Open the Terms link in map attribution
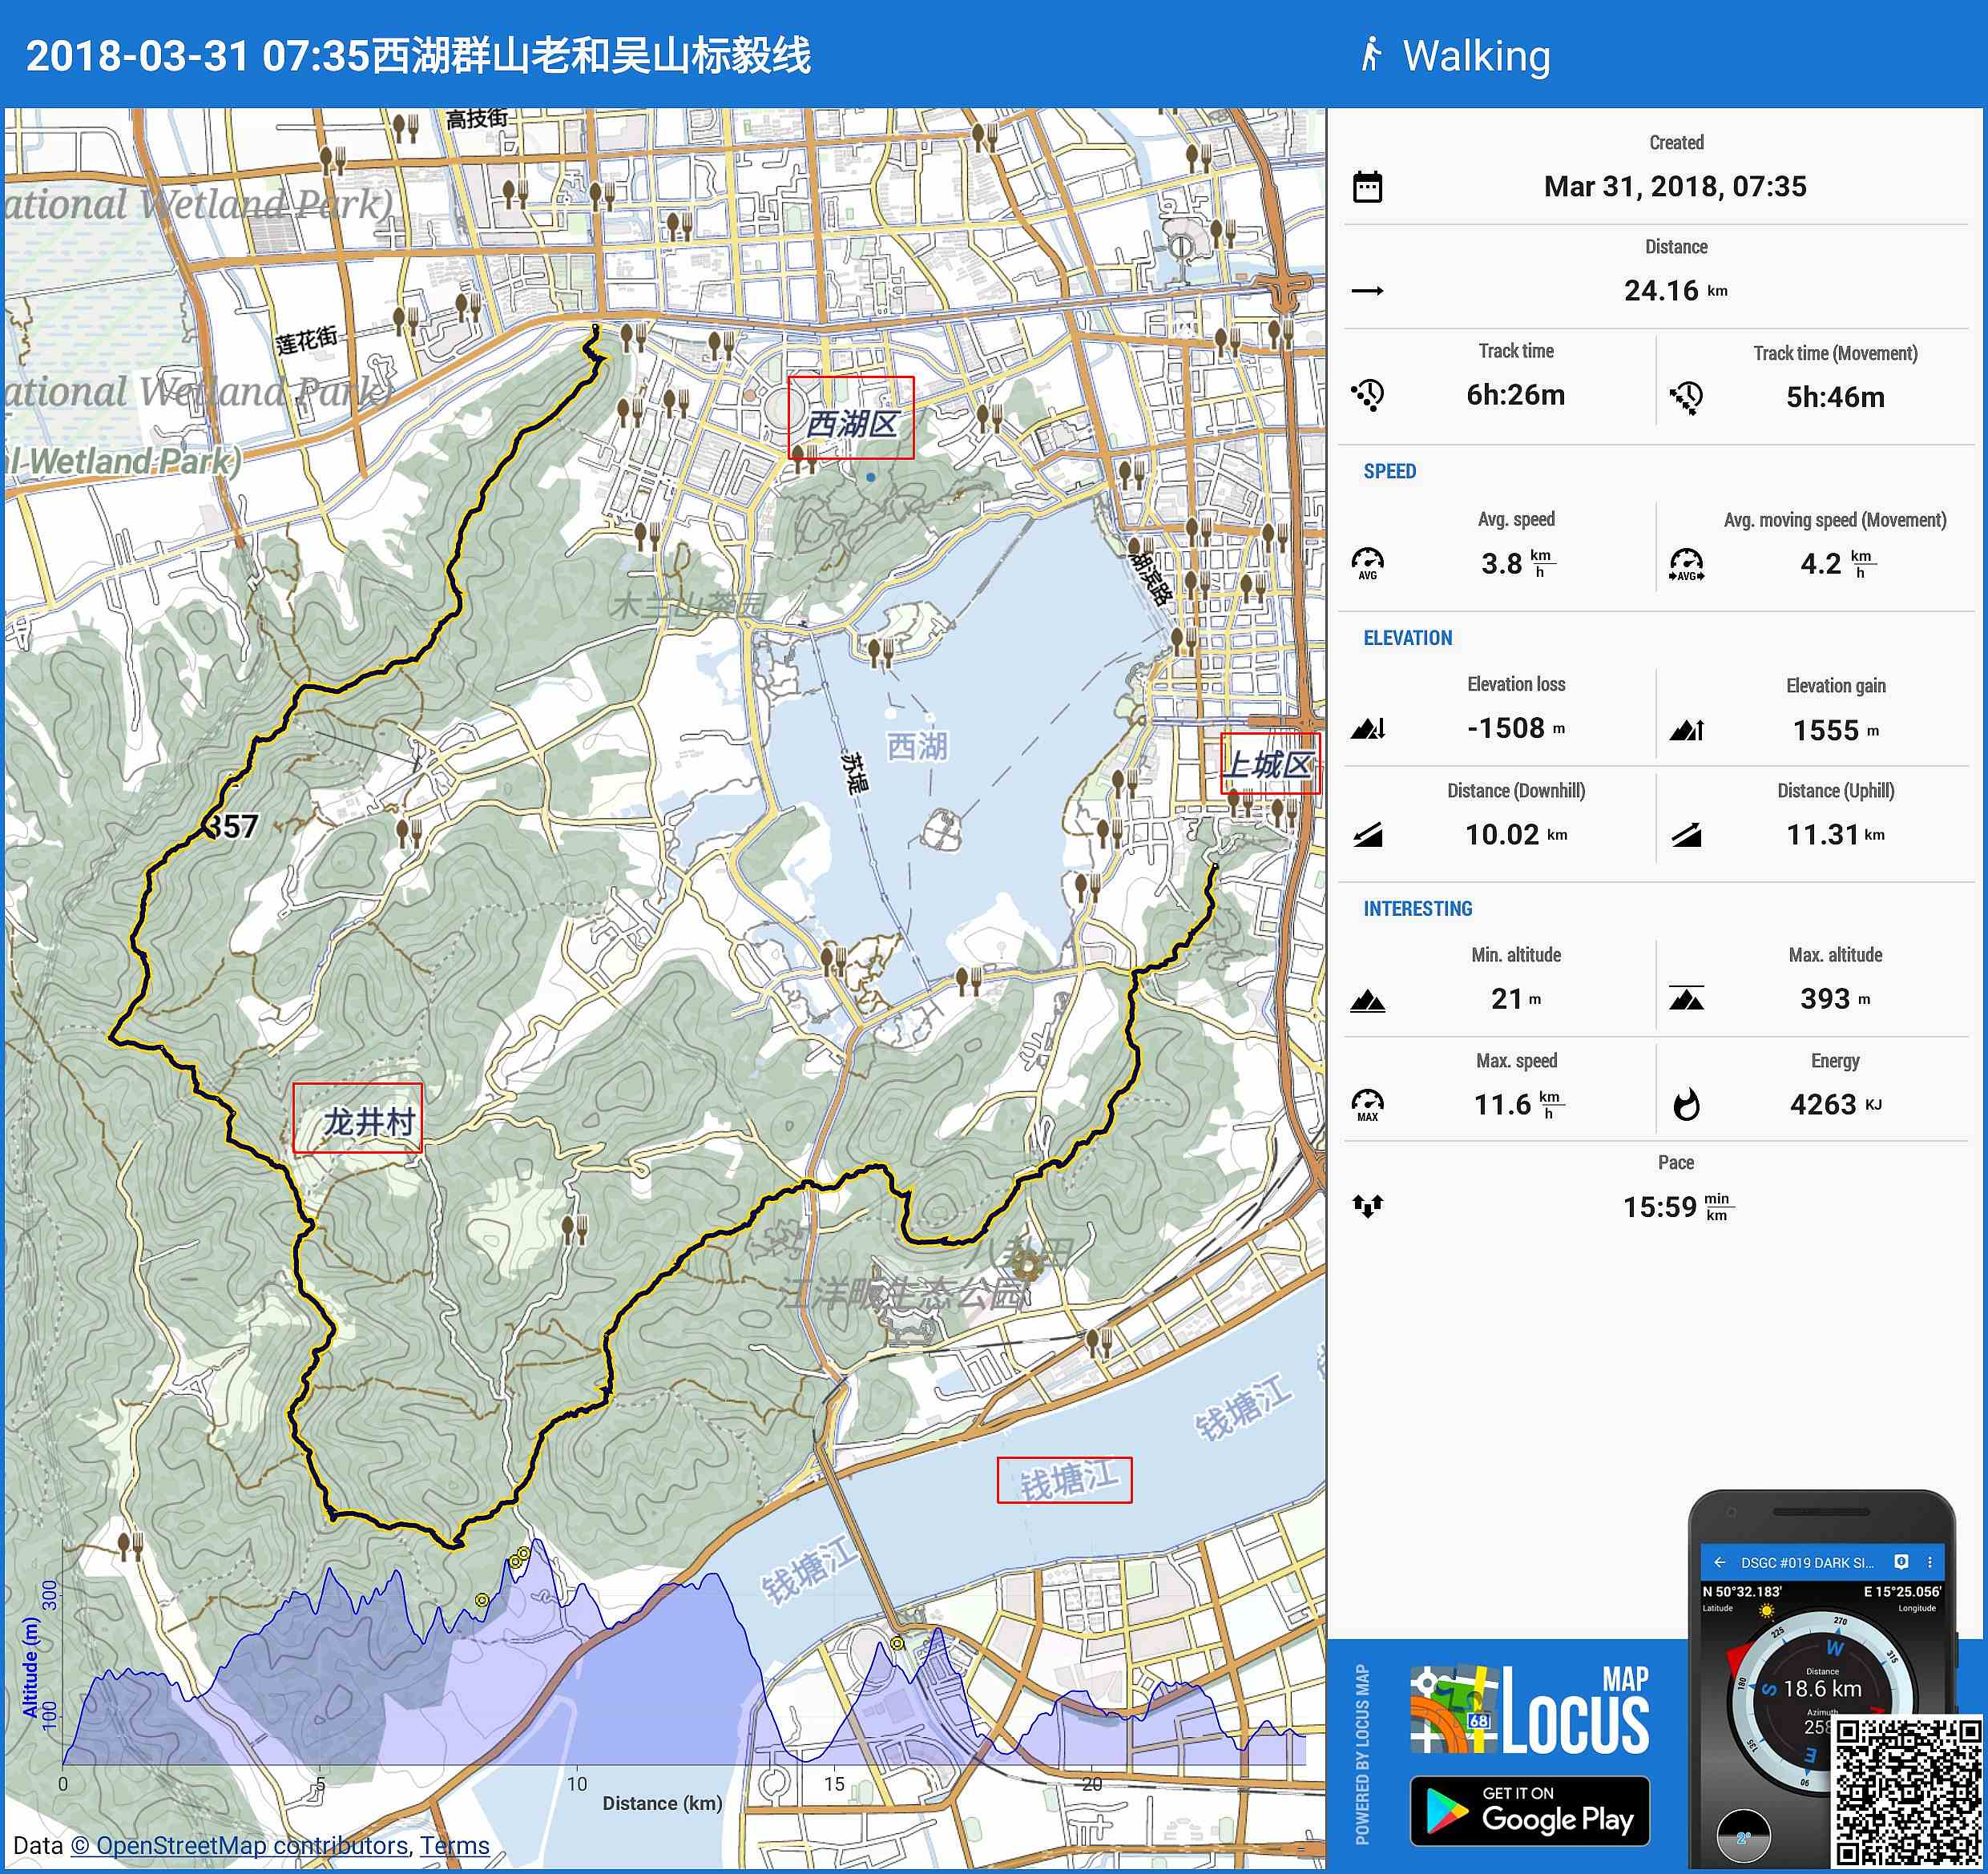The height and width of the screenshot is (1874, 1988). click(455, 1845)
